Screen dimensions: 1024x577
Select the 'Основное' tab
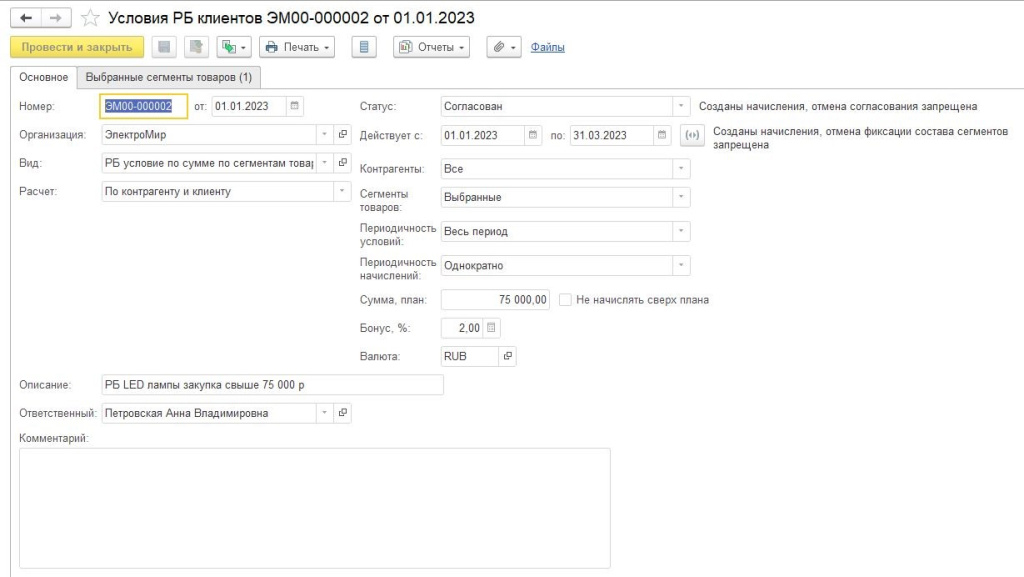pyautogui.click(x=43, y=77)
